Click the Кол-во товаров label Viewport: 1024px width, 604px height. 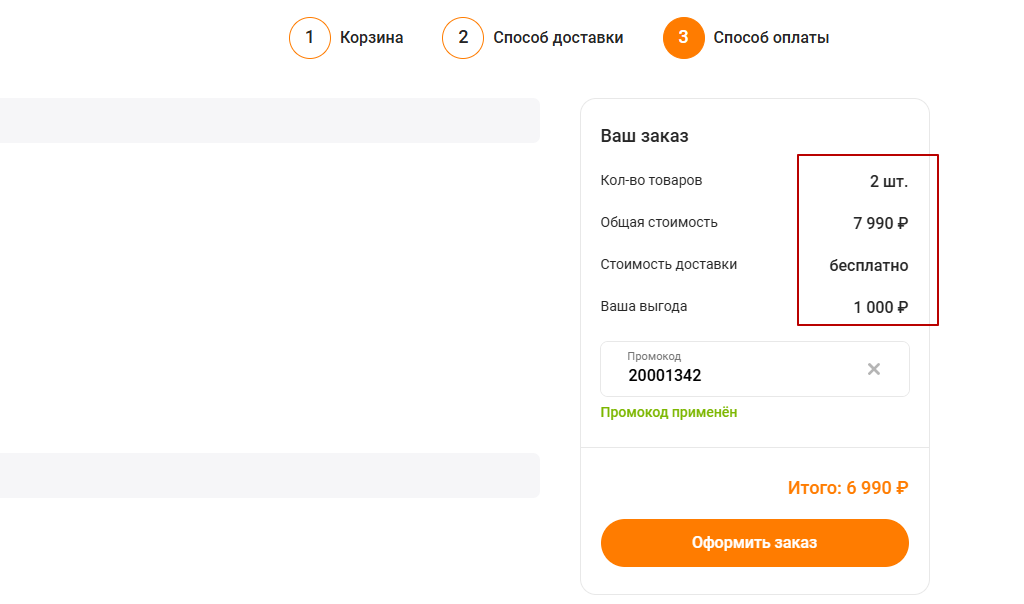(651, 181)
